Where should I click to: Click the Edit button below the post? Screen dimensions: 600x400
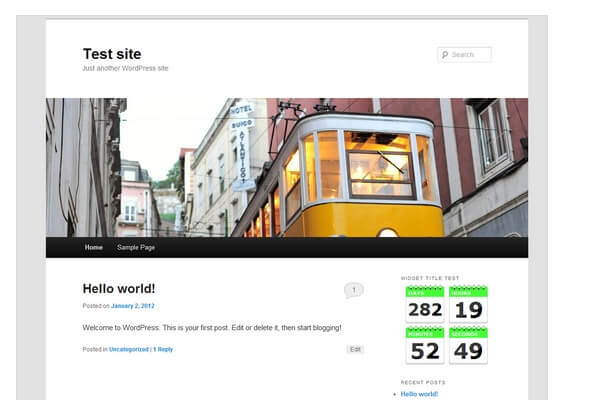pos(355,349)
